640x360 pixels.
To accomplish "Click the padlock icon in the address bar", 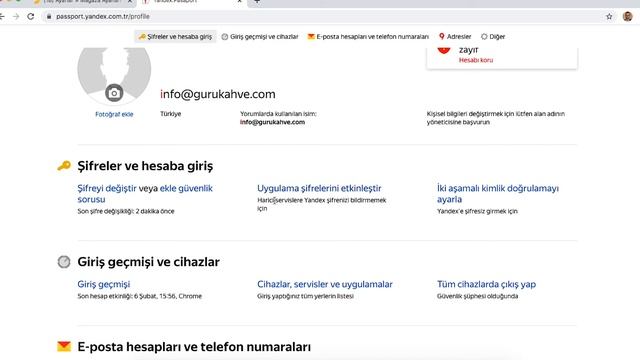I will (49, 16).
